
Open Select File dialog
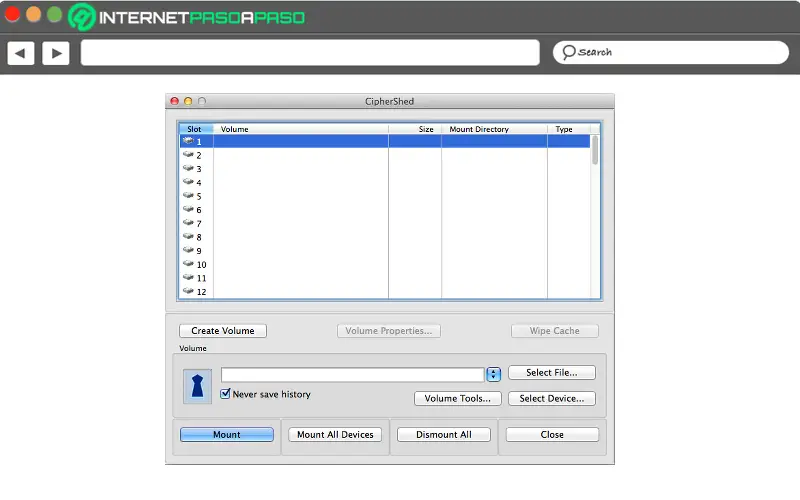[552, 372]
